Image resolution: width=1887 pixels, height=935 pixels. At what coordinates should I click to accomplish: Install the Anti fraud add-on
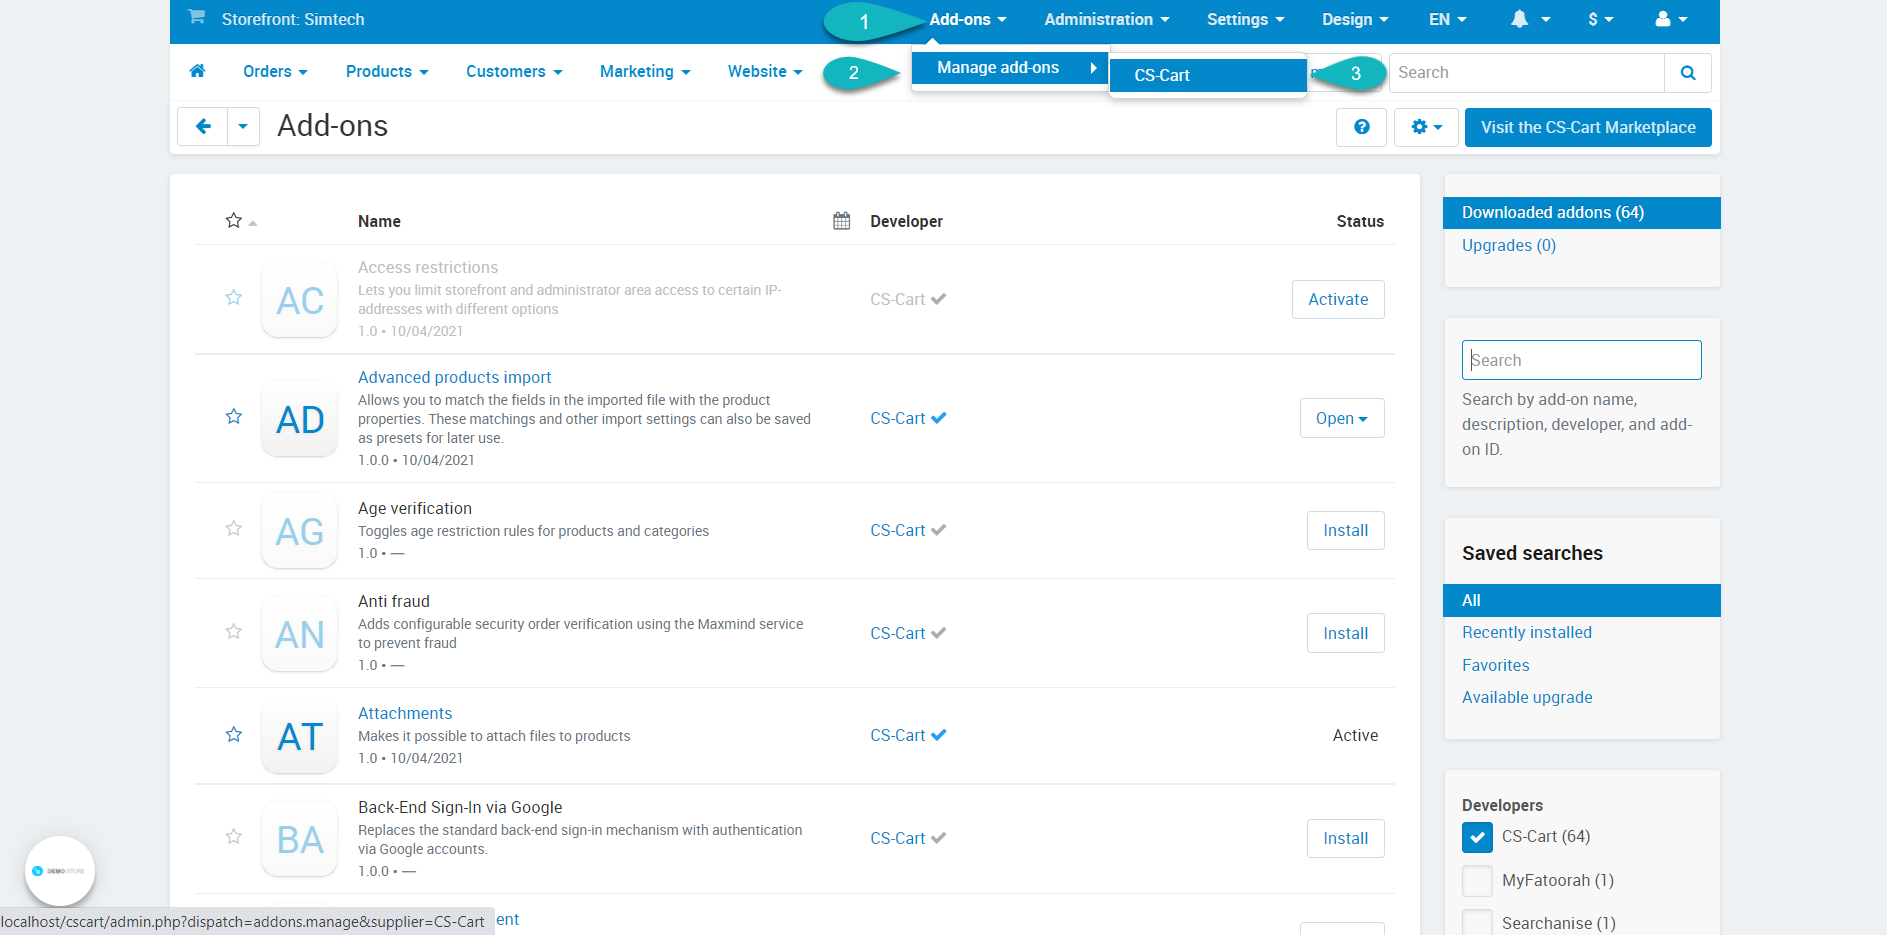[1345, 633]
